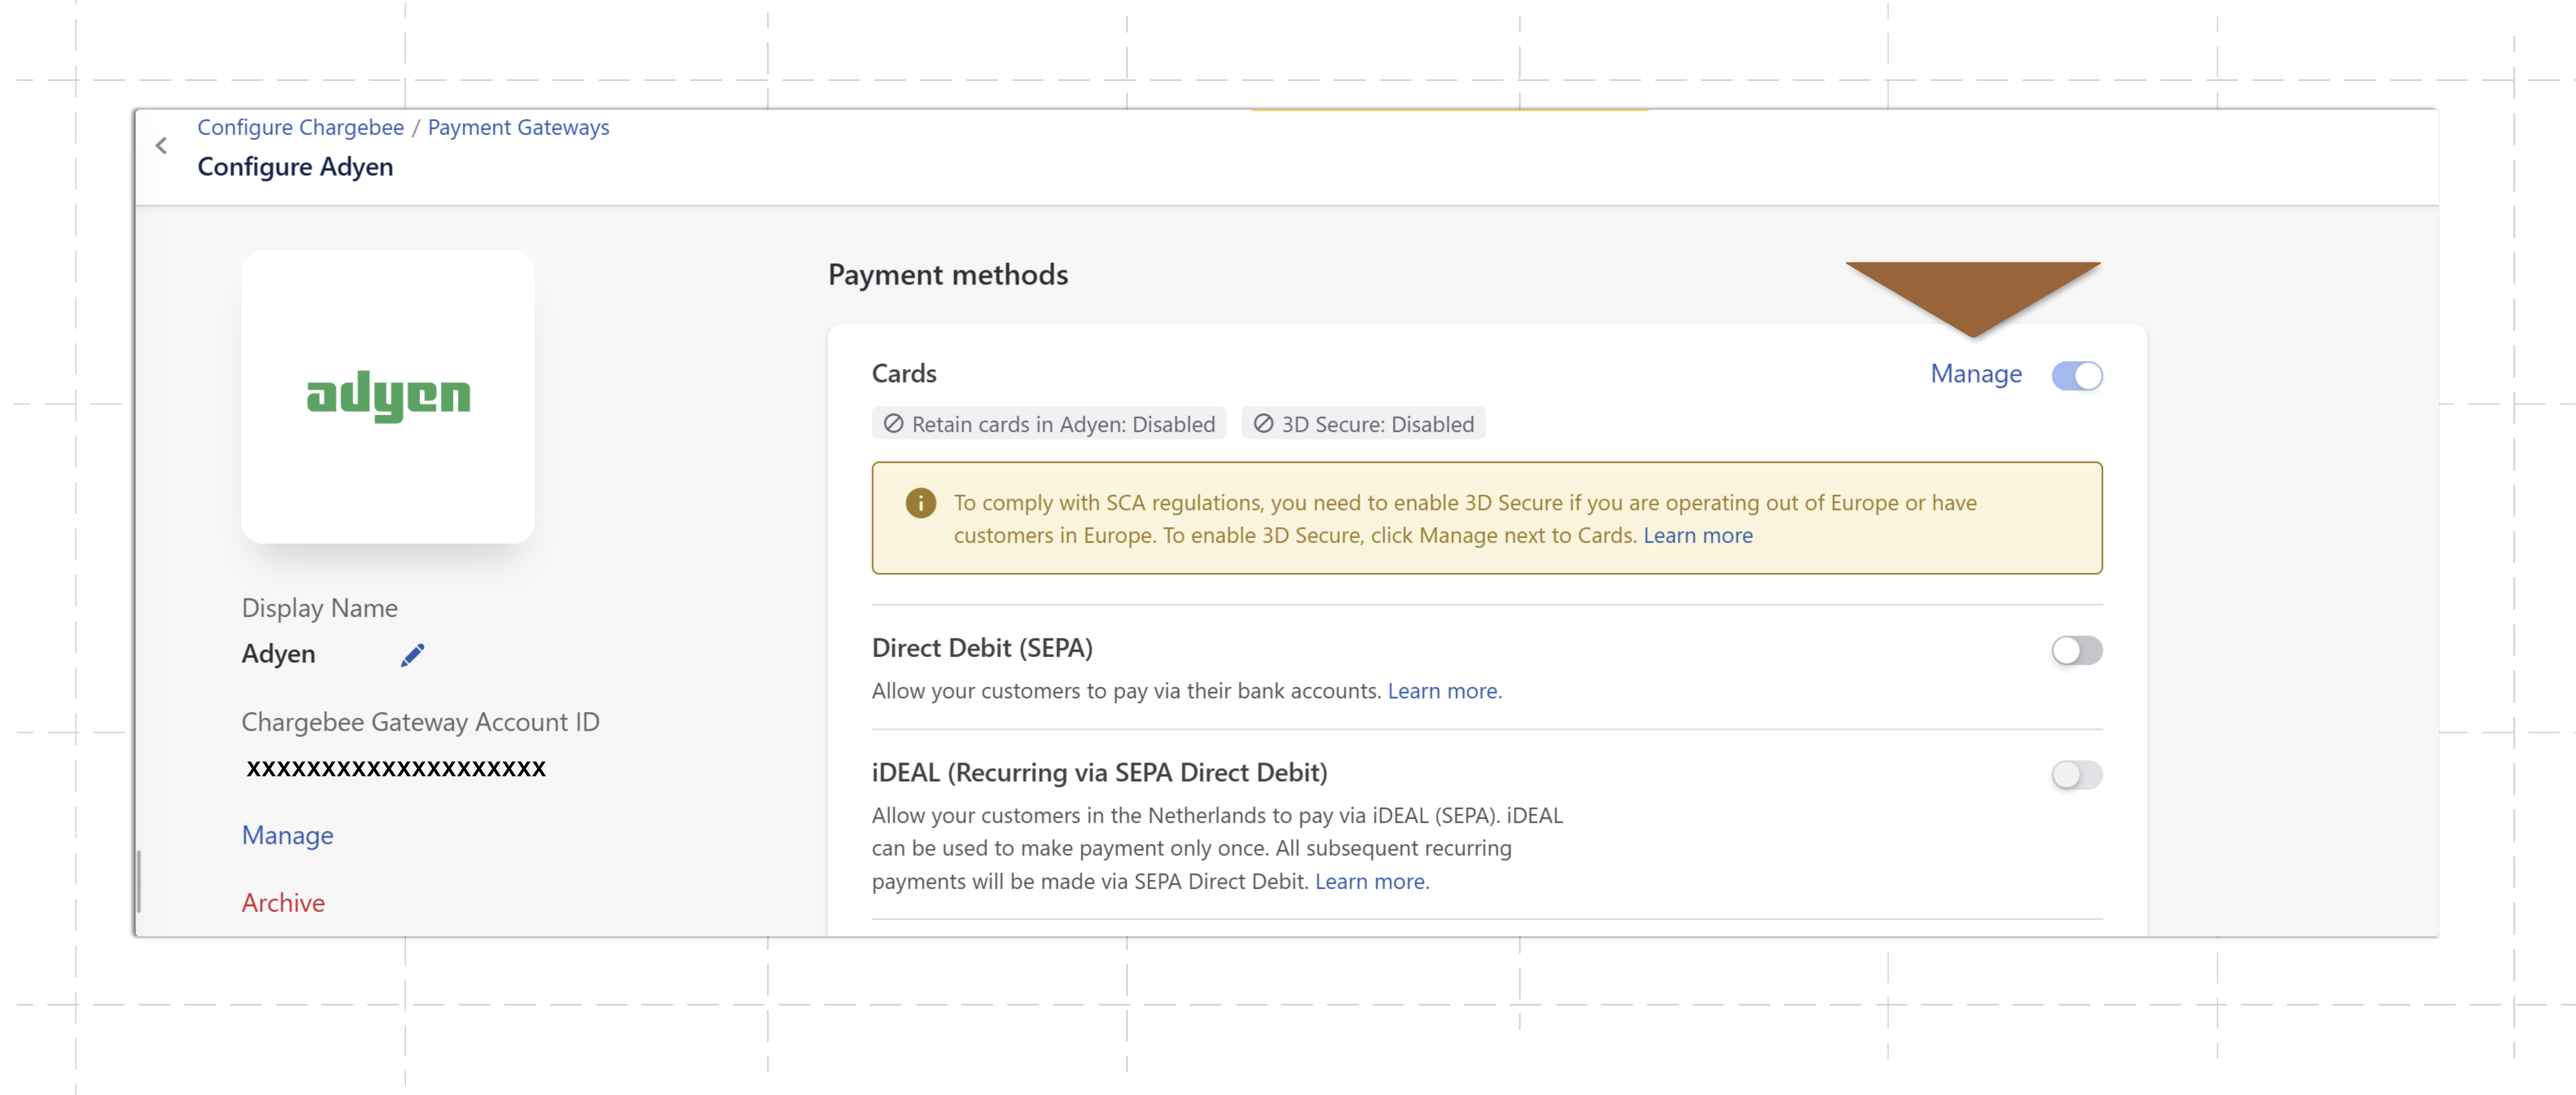The image size is (2576, 1095).
Task: Click Manage under Gateway Account ID
Action: pos(288,836)
